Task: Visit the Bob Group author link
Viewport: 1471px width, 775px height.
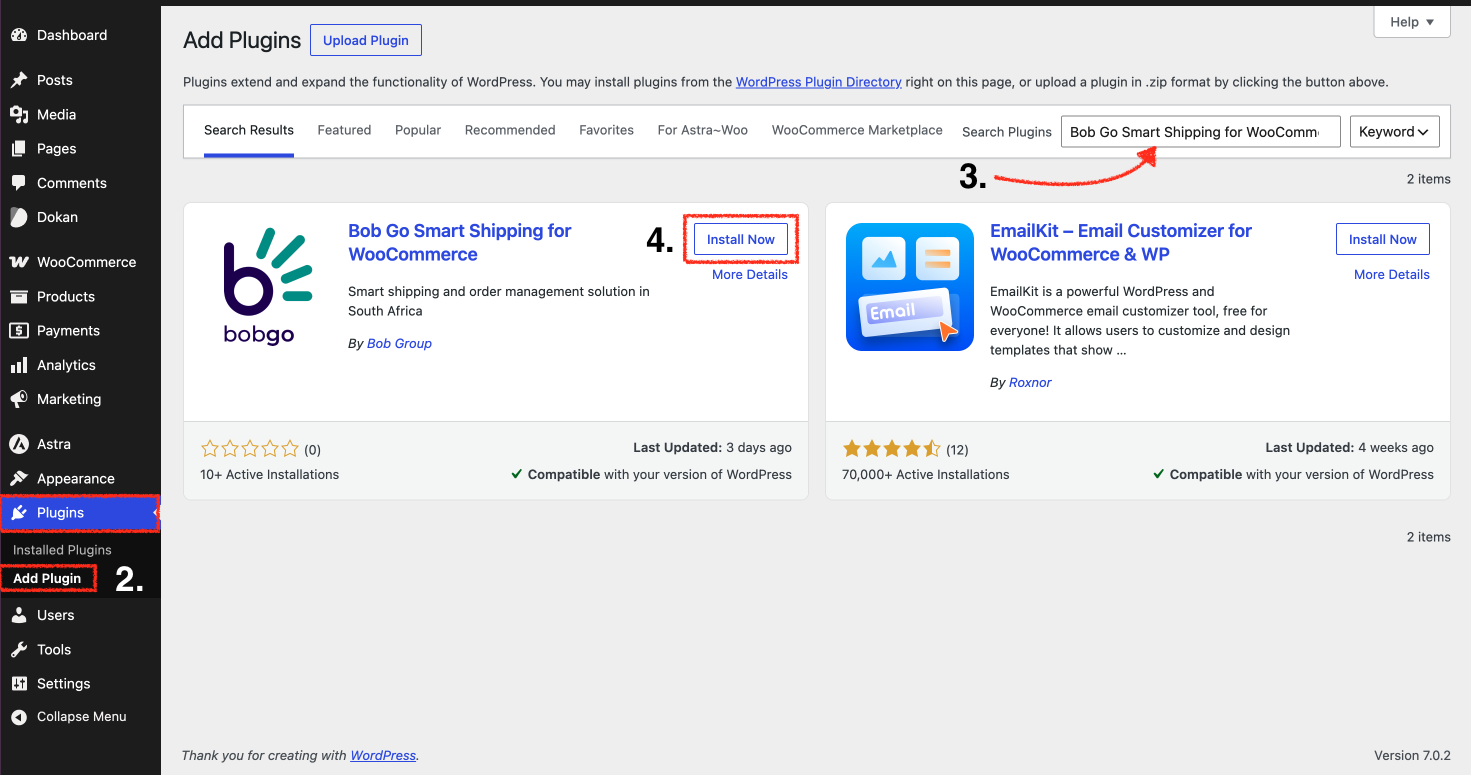Action: point(400,344)
